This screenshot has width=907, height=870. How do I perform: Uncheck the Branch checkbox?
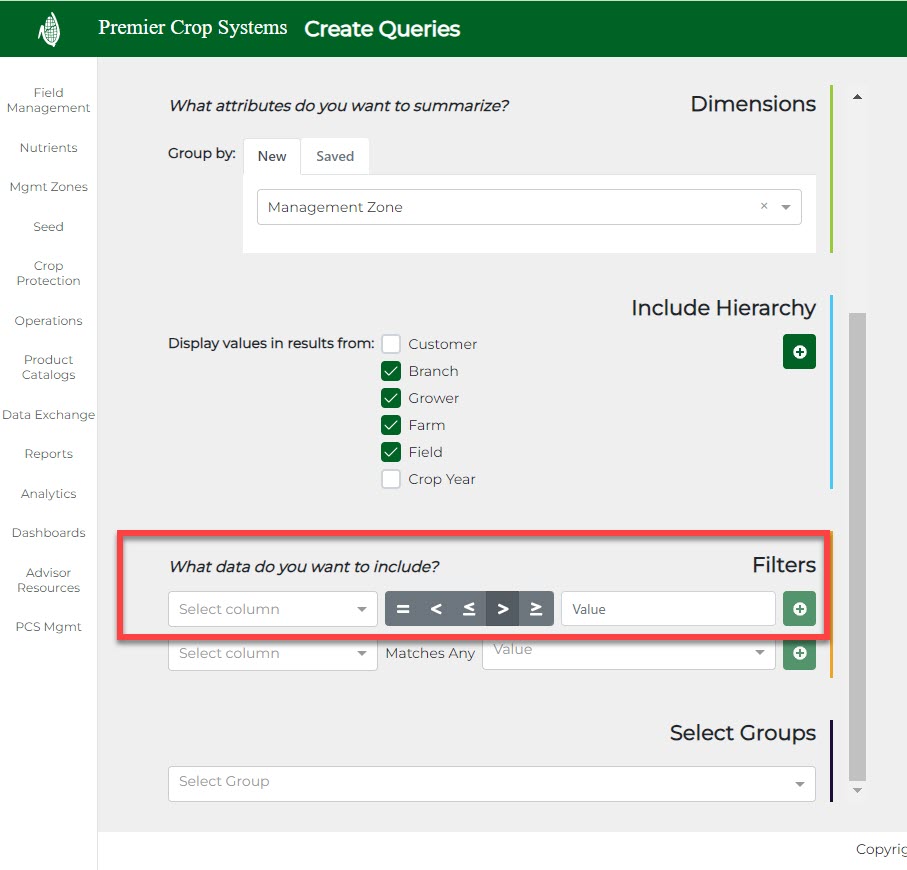coord(391,371)
